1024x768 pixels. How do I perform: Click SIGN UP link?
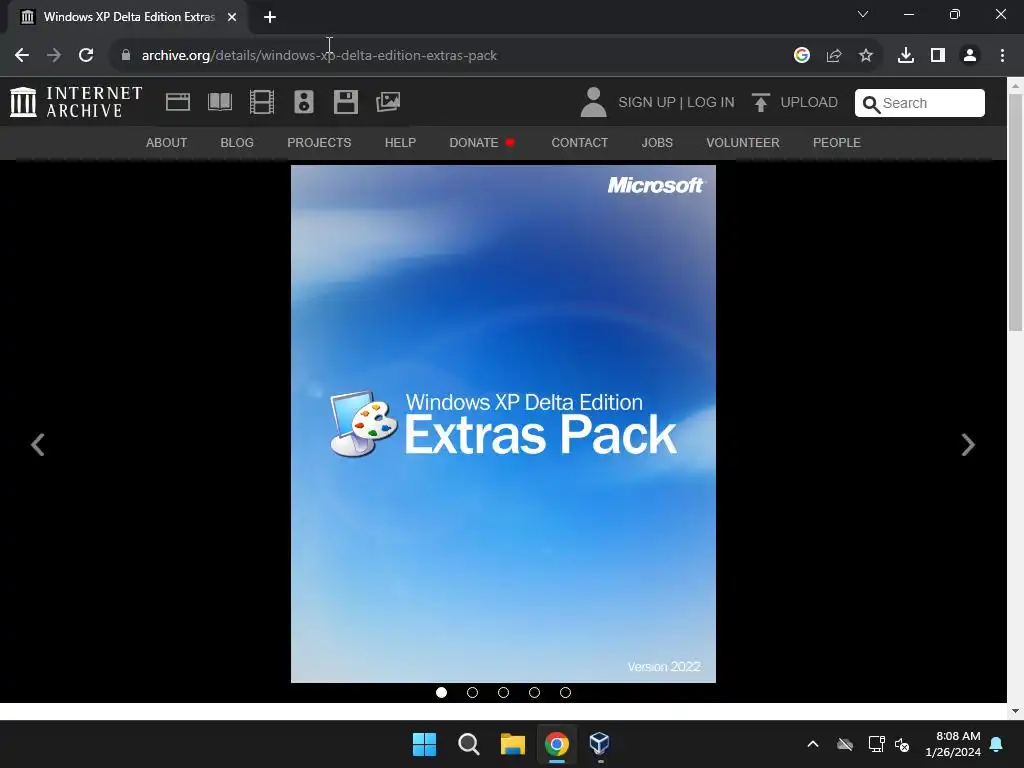coord(647,103)
